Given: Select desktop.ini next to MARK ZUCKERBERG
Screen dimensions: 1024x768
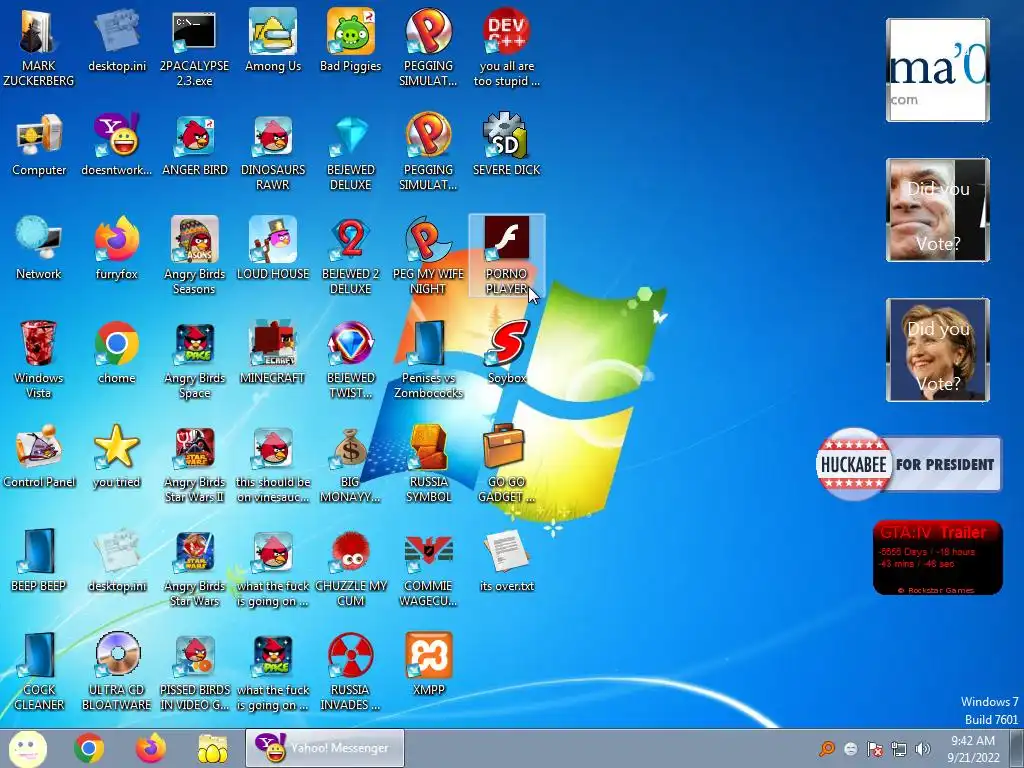Looking at the screenshot, I should pos(116,40).
